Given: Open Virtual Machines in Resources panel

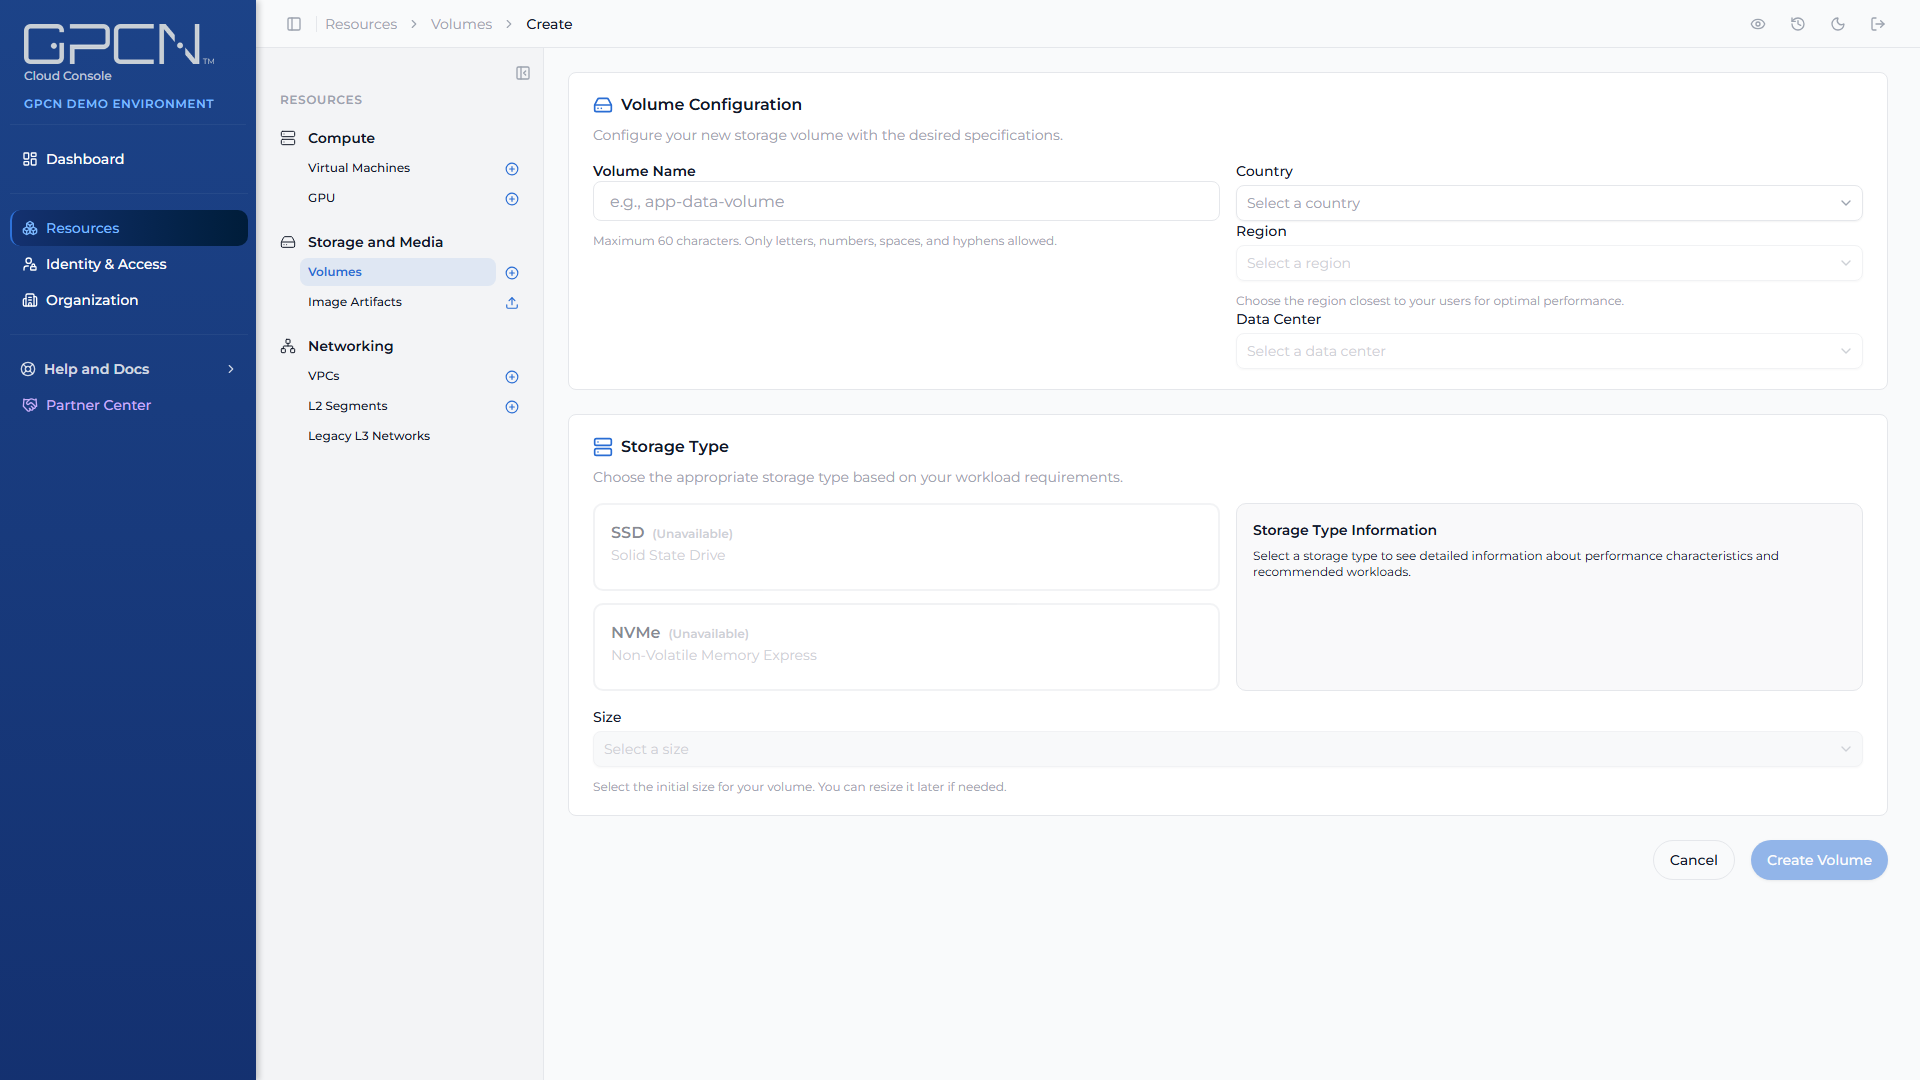Looking at the screenshot, I should 359,168.
